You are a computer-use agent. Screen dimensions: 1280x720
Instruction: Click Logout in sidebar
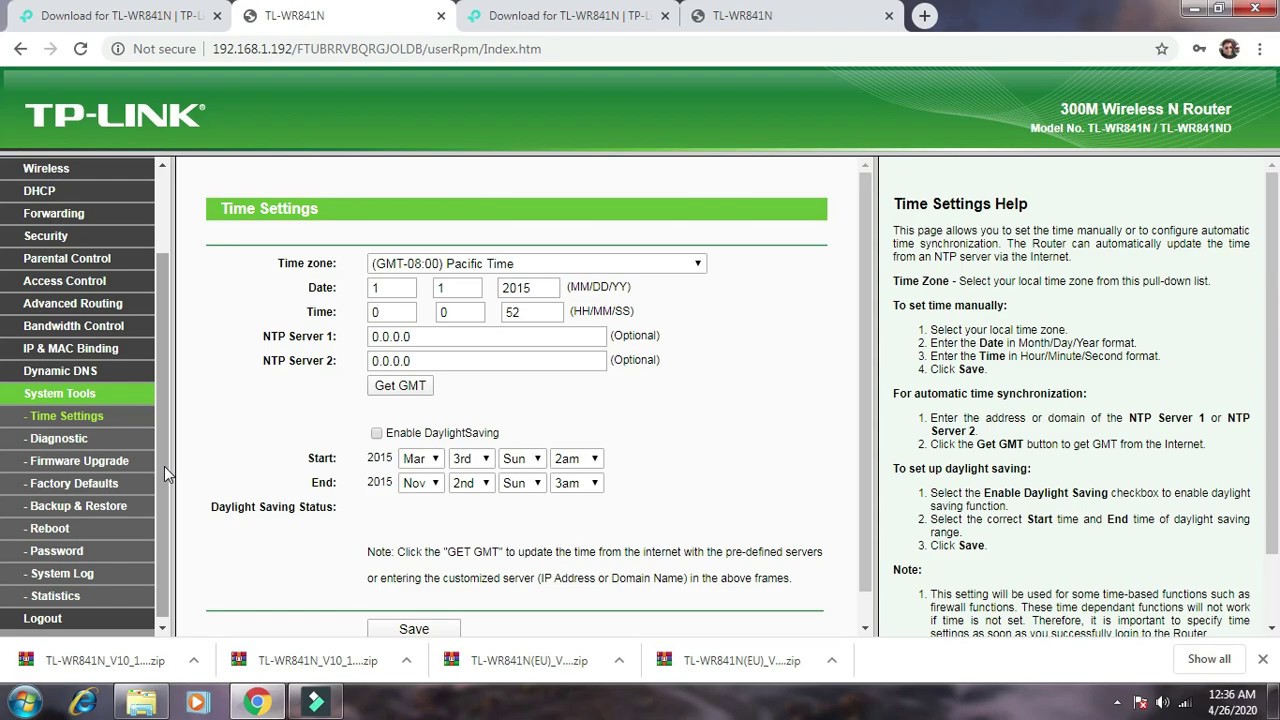77,618
